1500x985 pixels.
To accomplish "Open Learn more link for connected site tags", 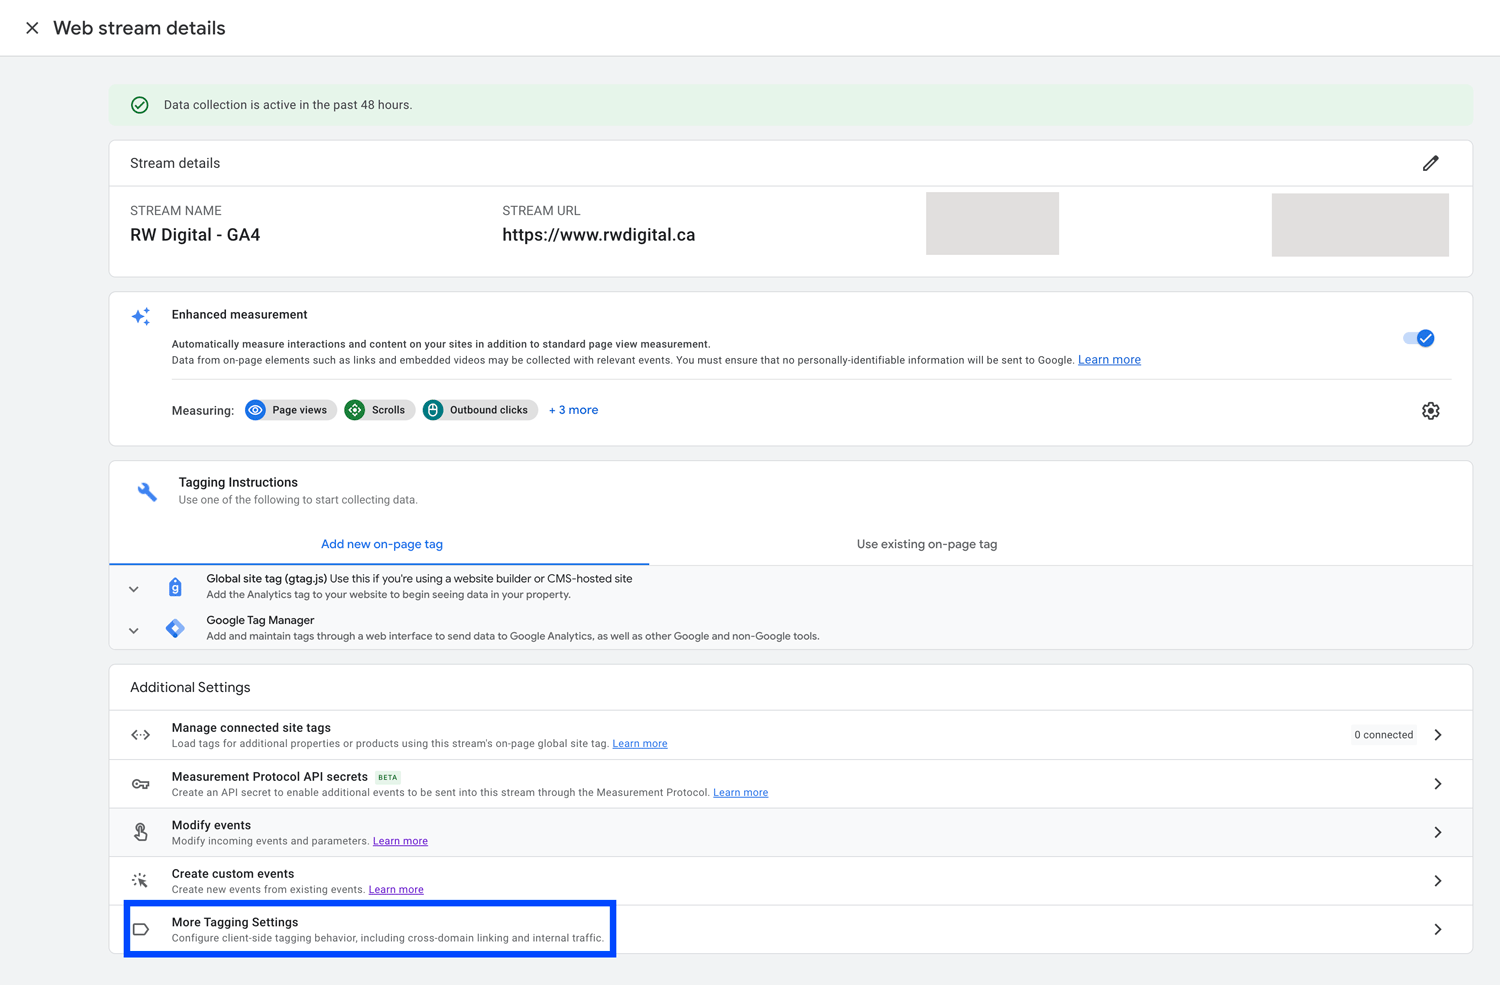I will 640,744.
